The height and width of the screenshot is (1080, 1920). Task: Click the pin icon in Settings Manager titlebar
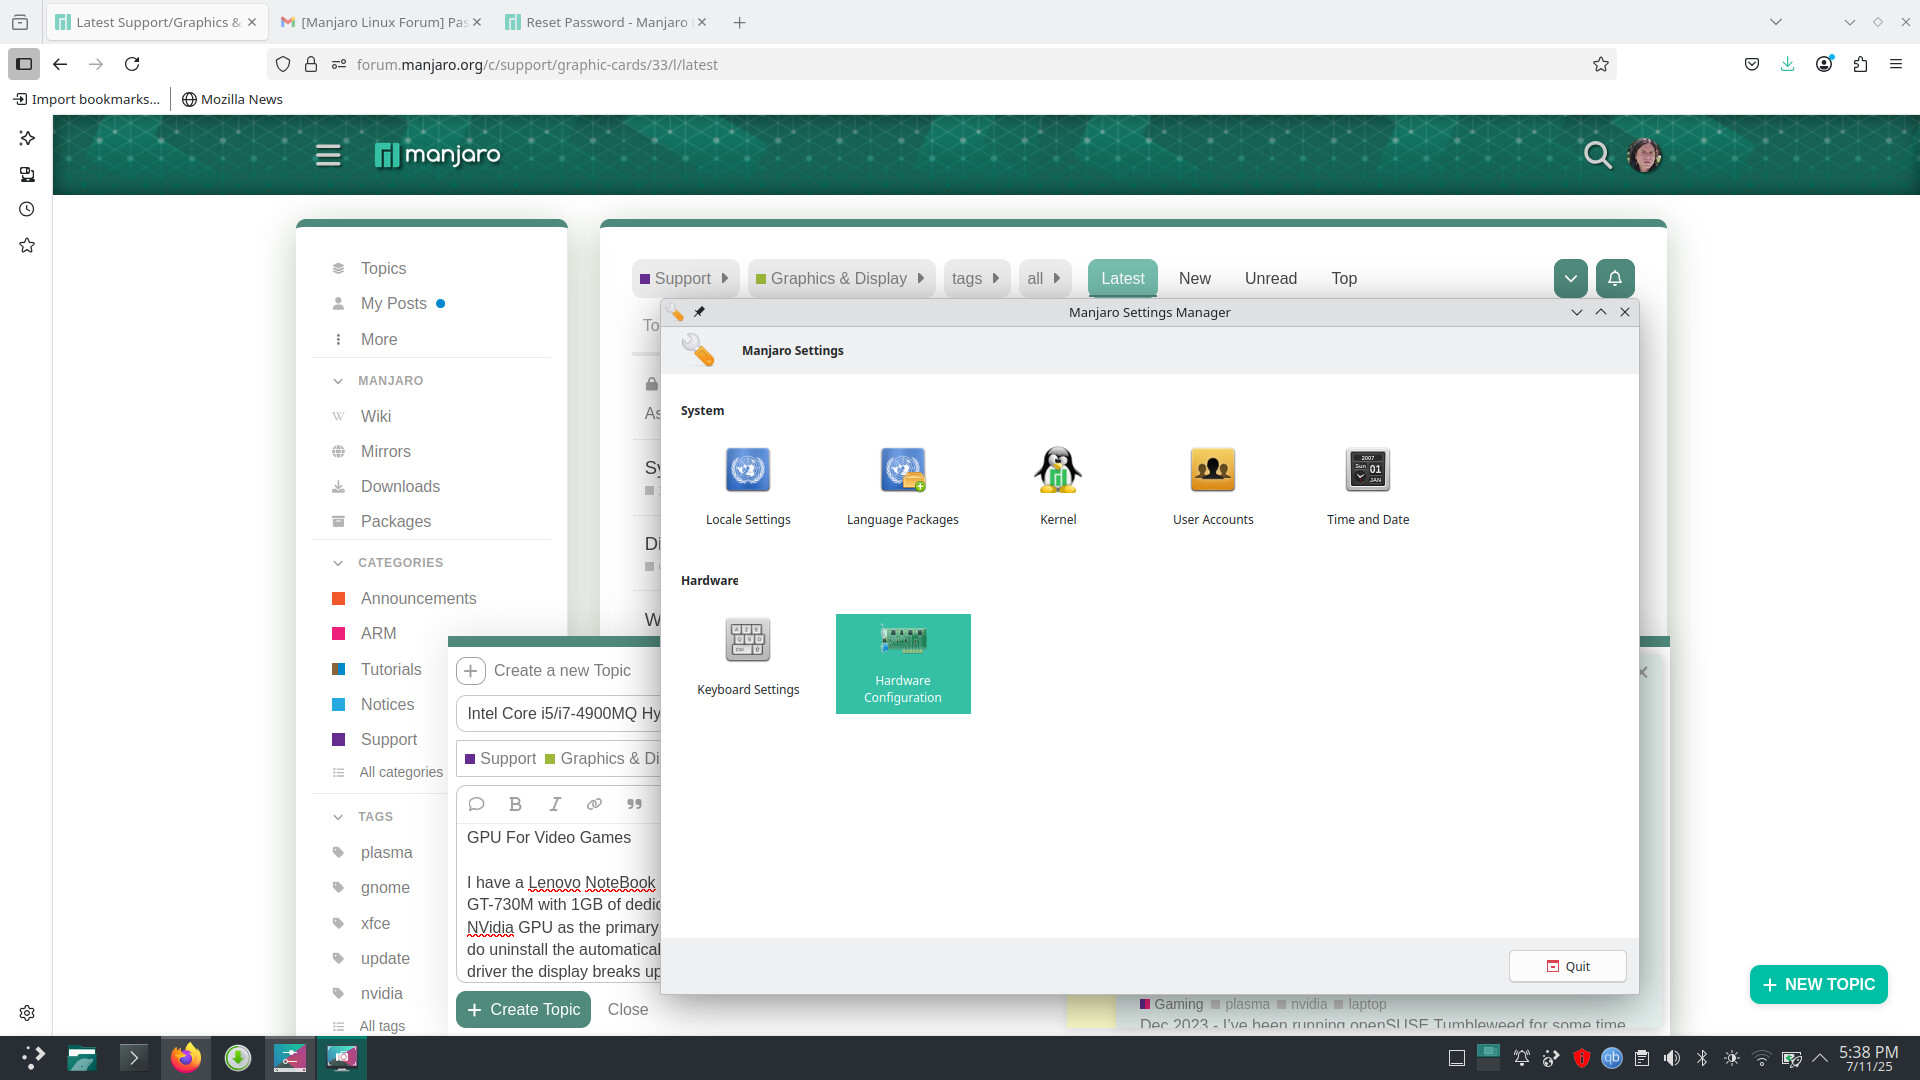(699, 312)
